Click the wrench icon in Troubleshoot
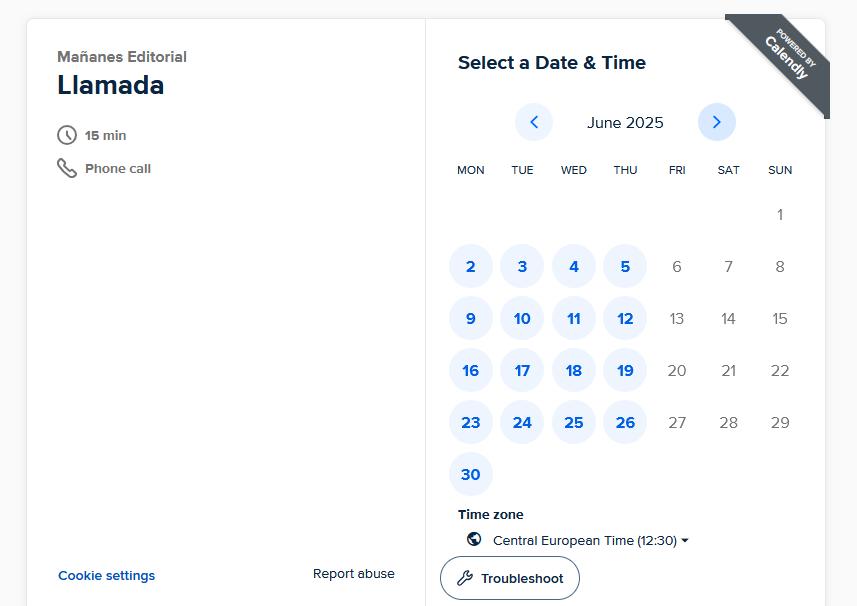This screenshot has width=857, height=606. click(x=465, y=578)
